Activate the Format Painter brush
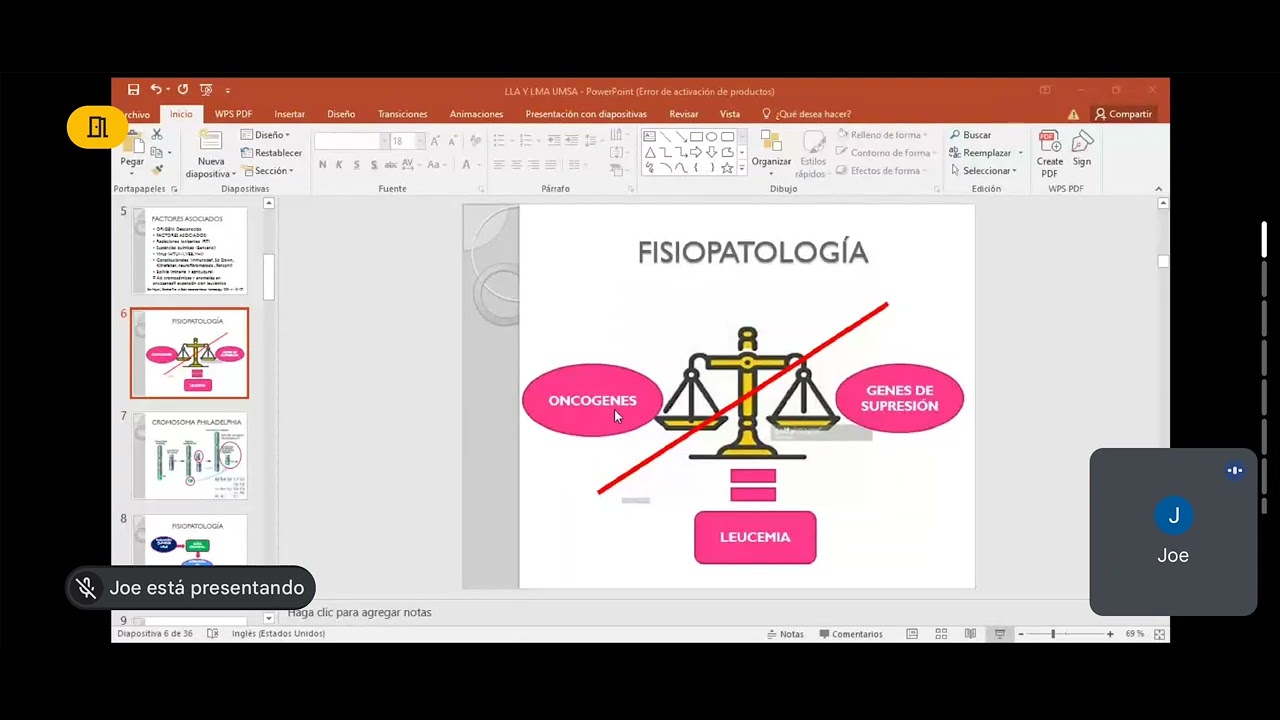Screen dimensions: 1280x720 (157, 170)
